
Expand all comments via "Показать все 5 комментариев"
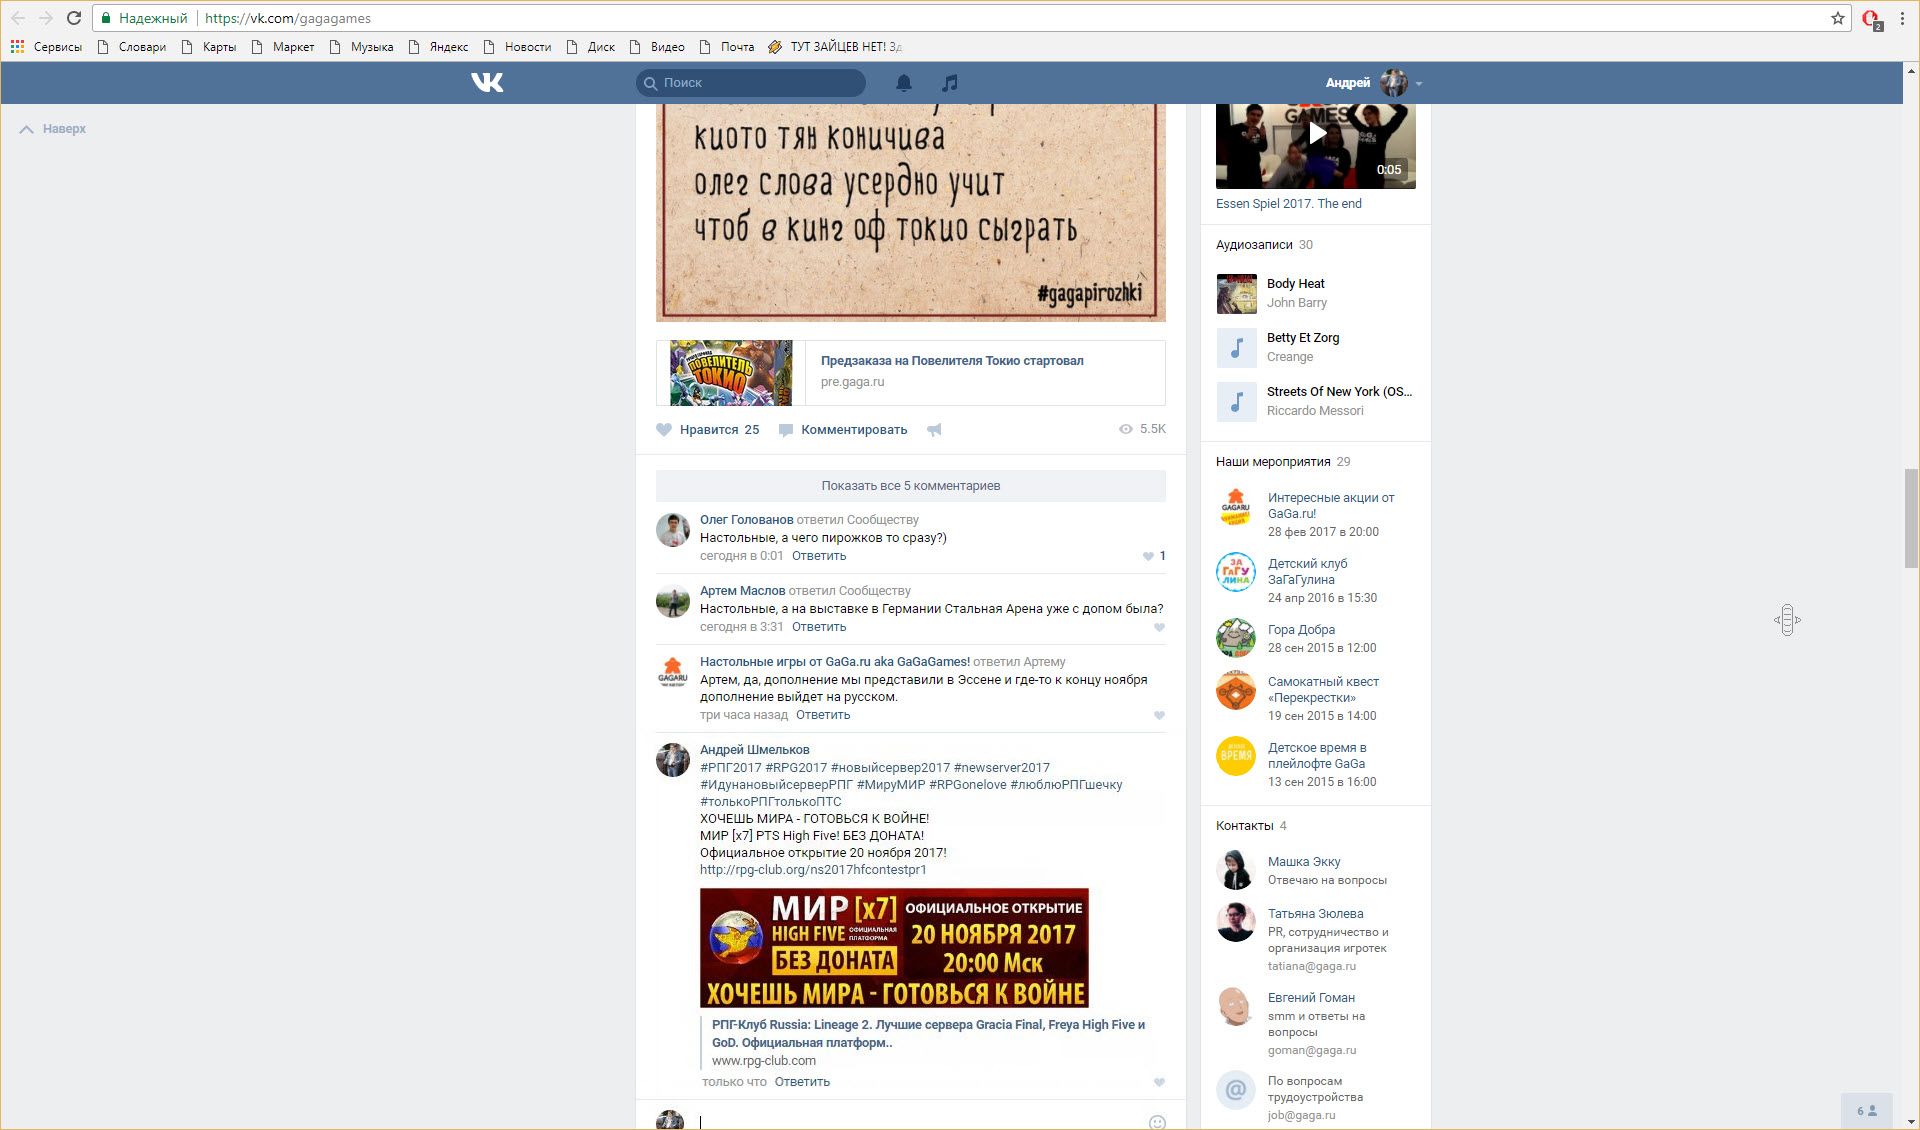[910, 486]
